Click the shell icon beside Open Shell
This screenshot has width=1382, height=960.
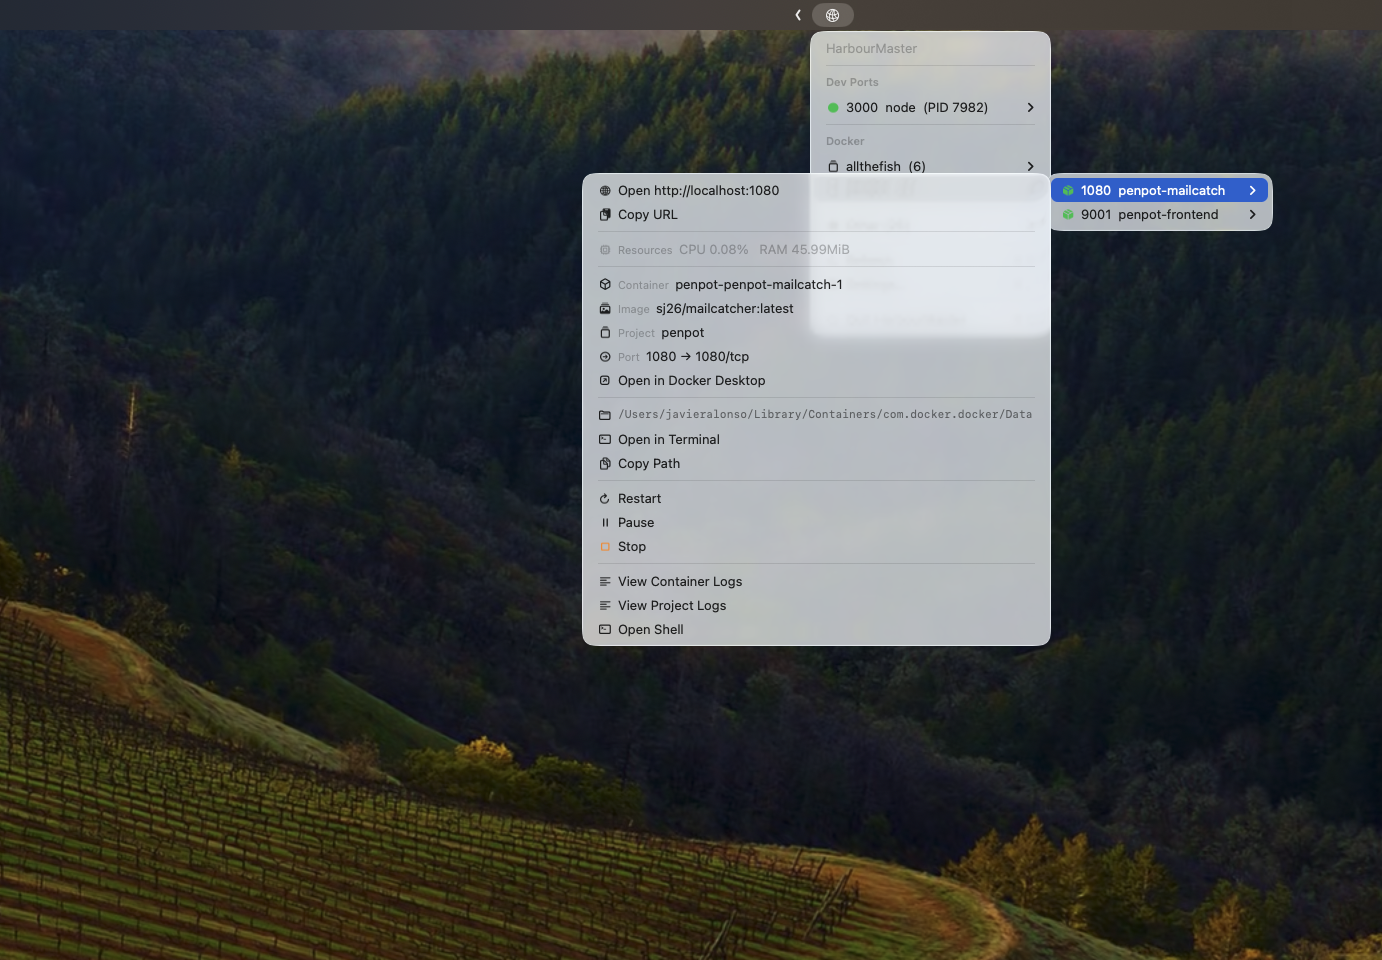coord(605,629)
